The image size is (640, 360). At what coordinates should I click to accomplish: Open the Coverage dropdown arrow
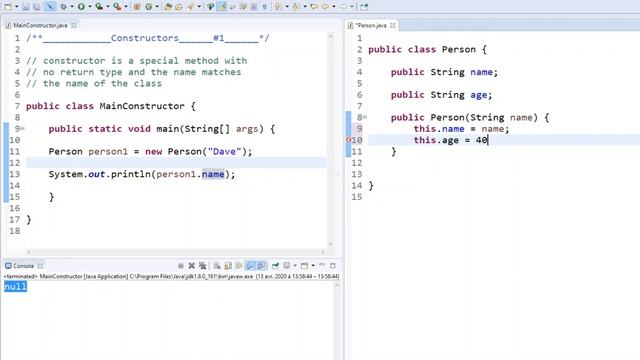pos(108,7)
